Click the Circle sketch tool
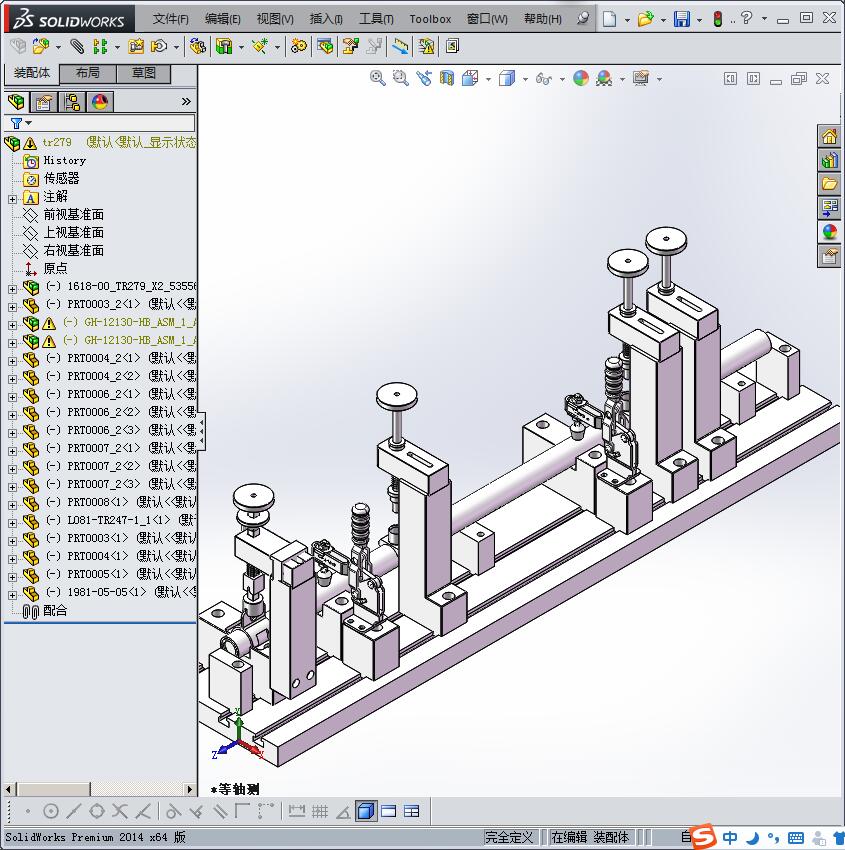845x850 pixels. [50, 811]
